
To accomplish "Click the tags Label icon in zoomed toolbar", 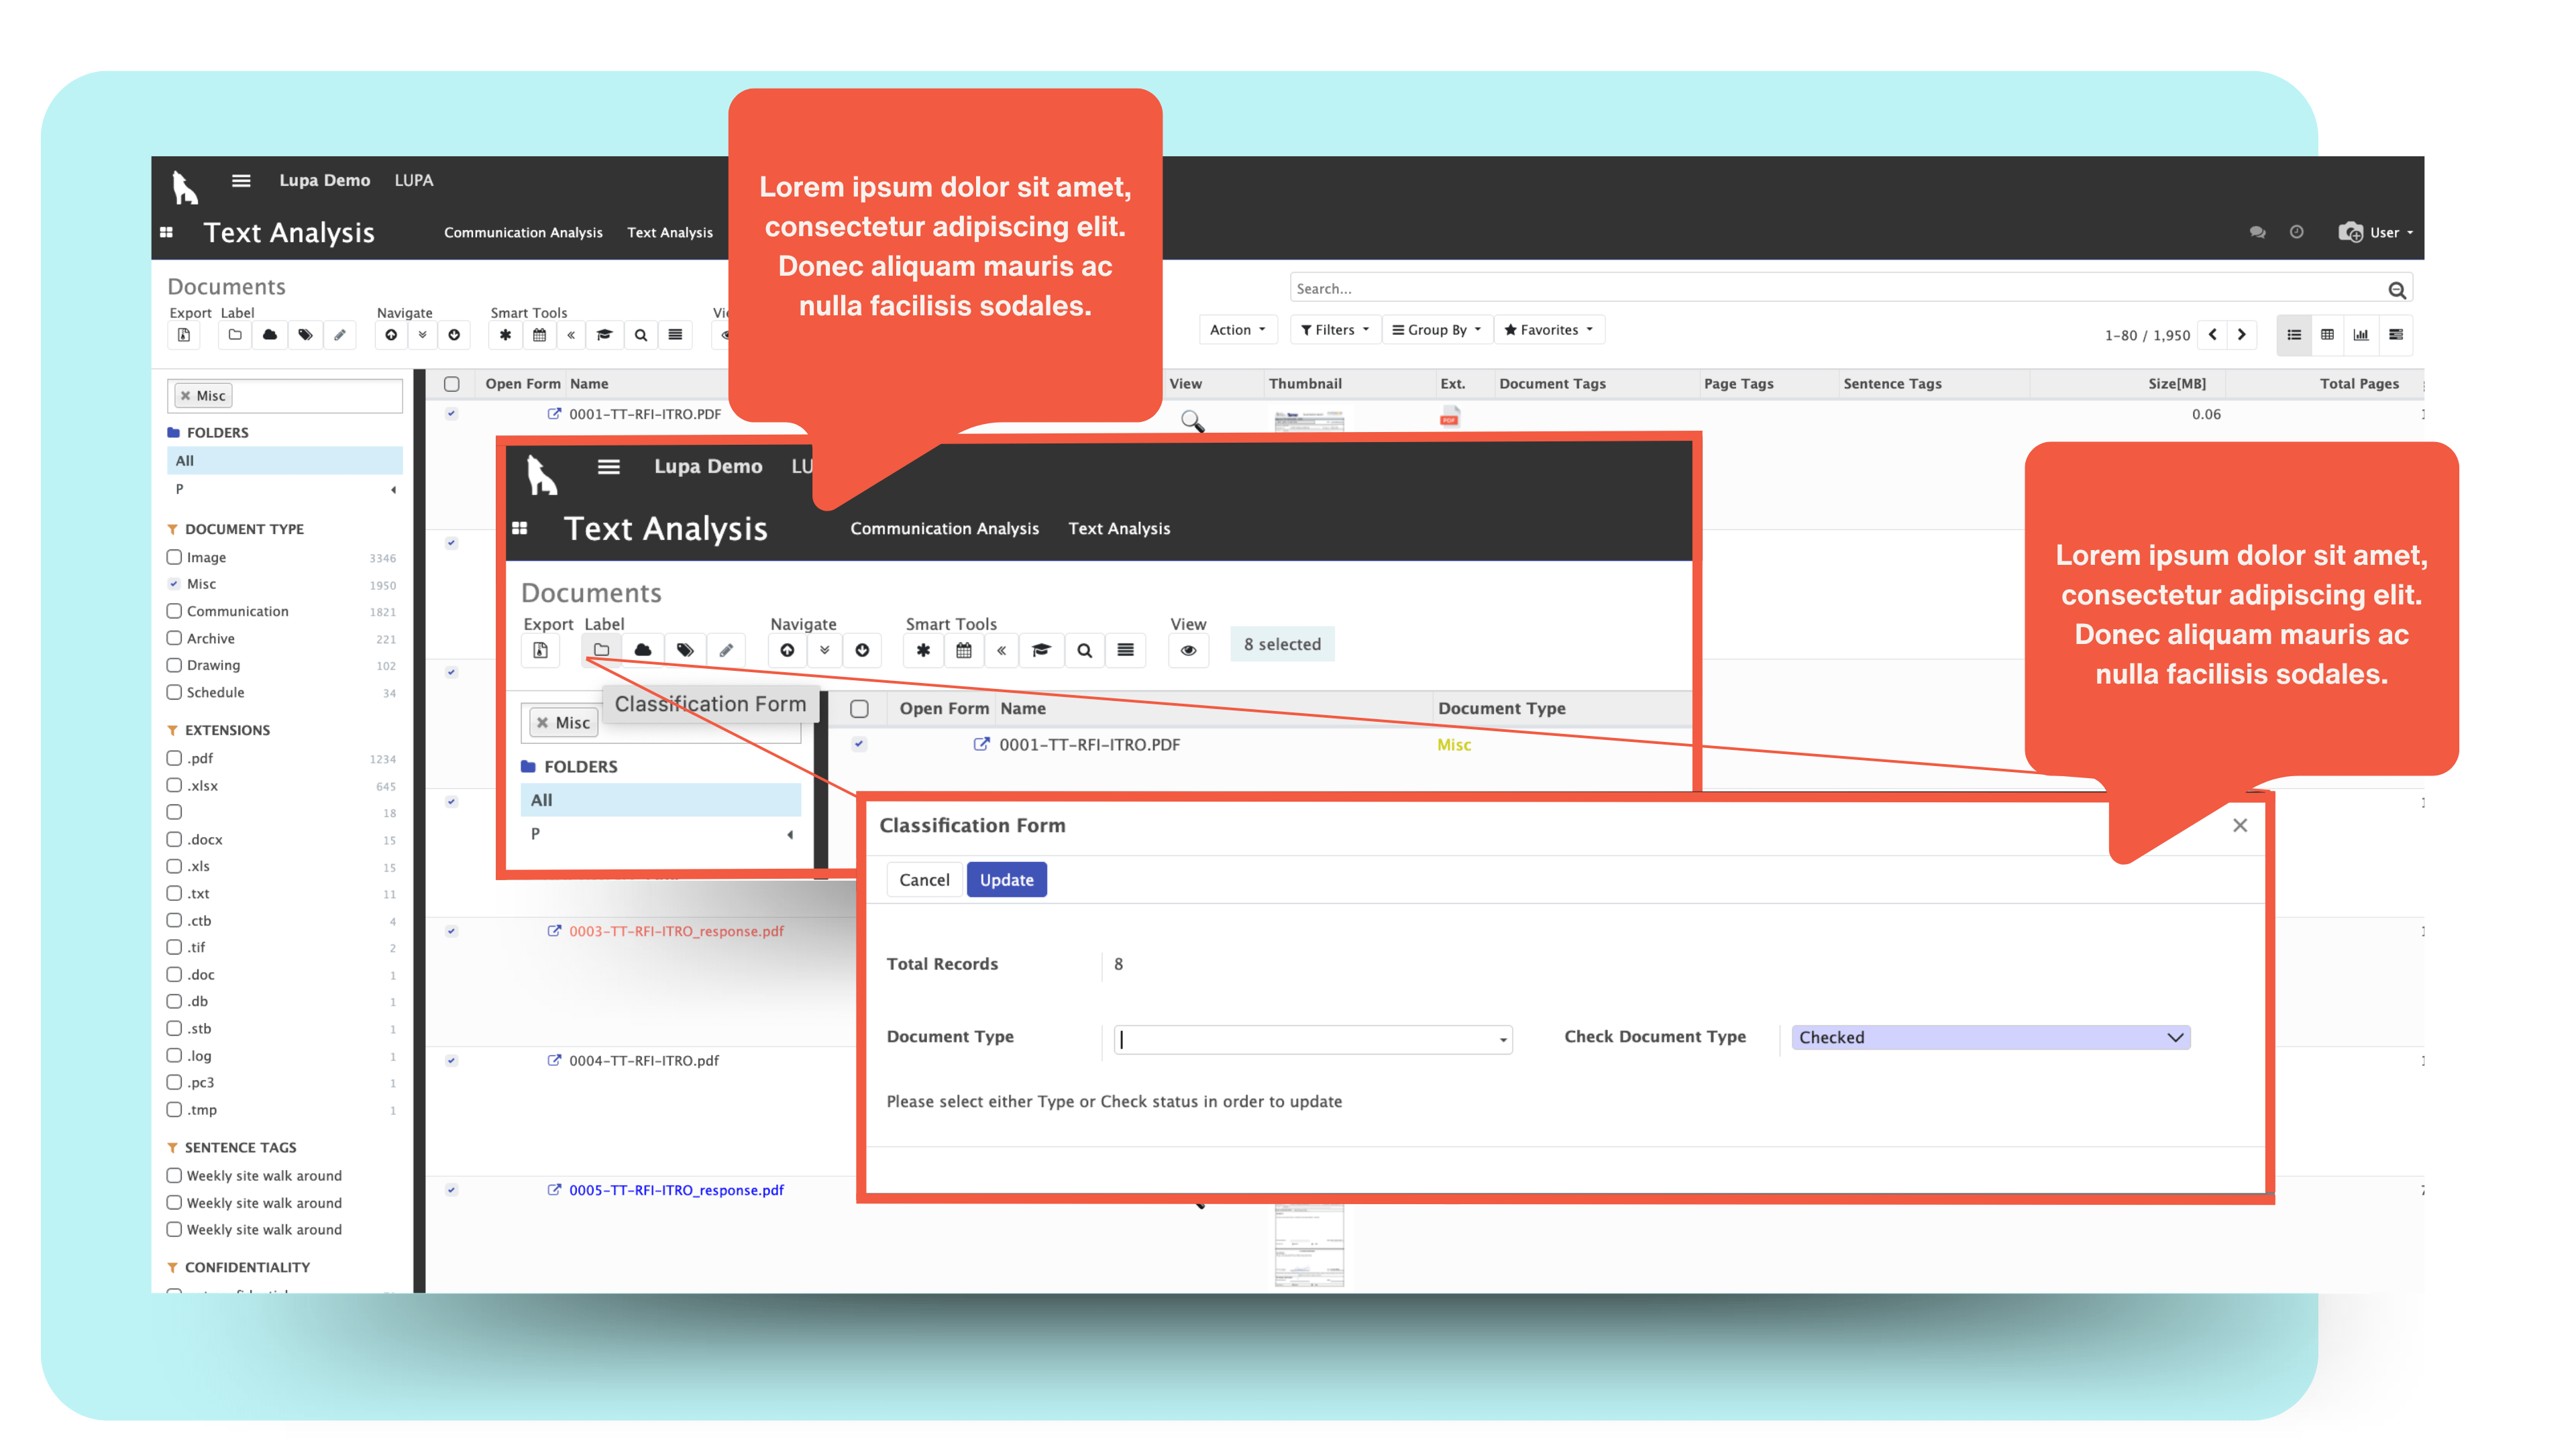I will pos(685,650).
